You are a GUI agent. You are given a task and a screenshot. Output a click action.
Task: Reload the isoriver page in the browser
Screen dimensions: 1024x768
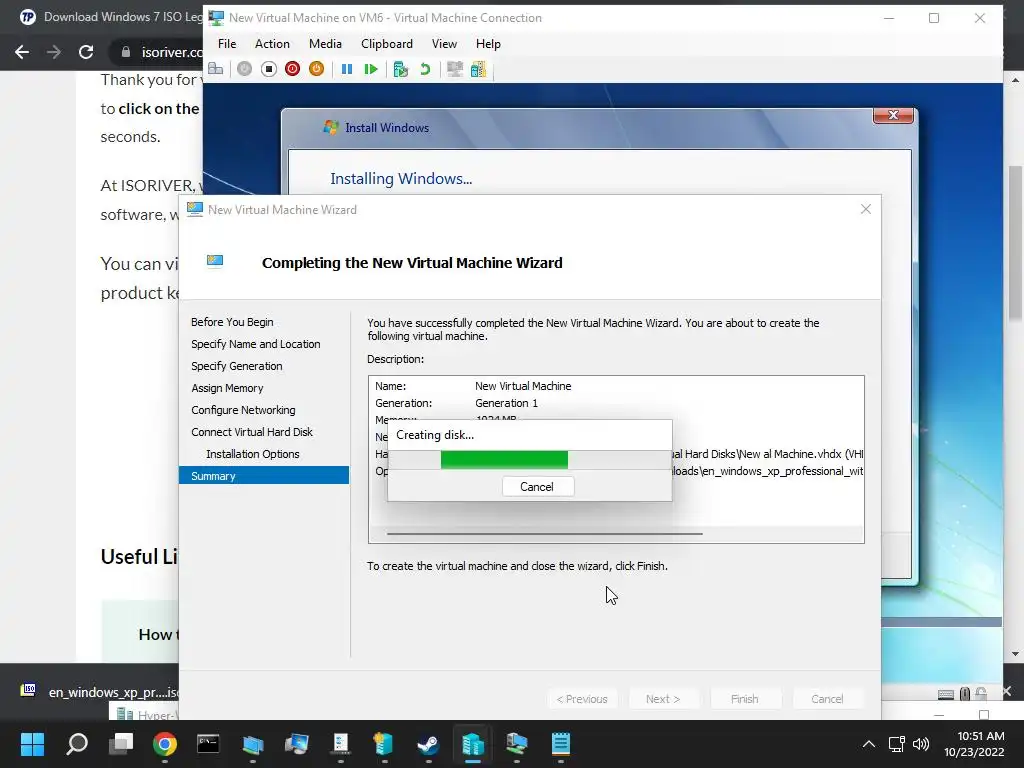tap(86, 52)
